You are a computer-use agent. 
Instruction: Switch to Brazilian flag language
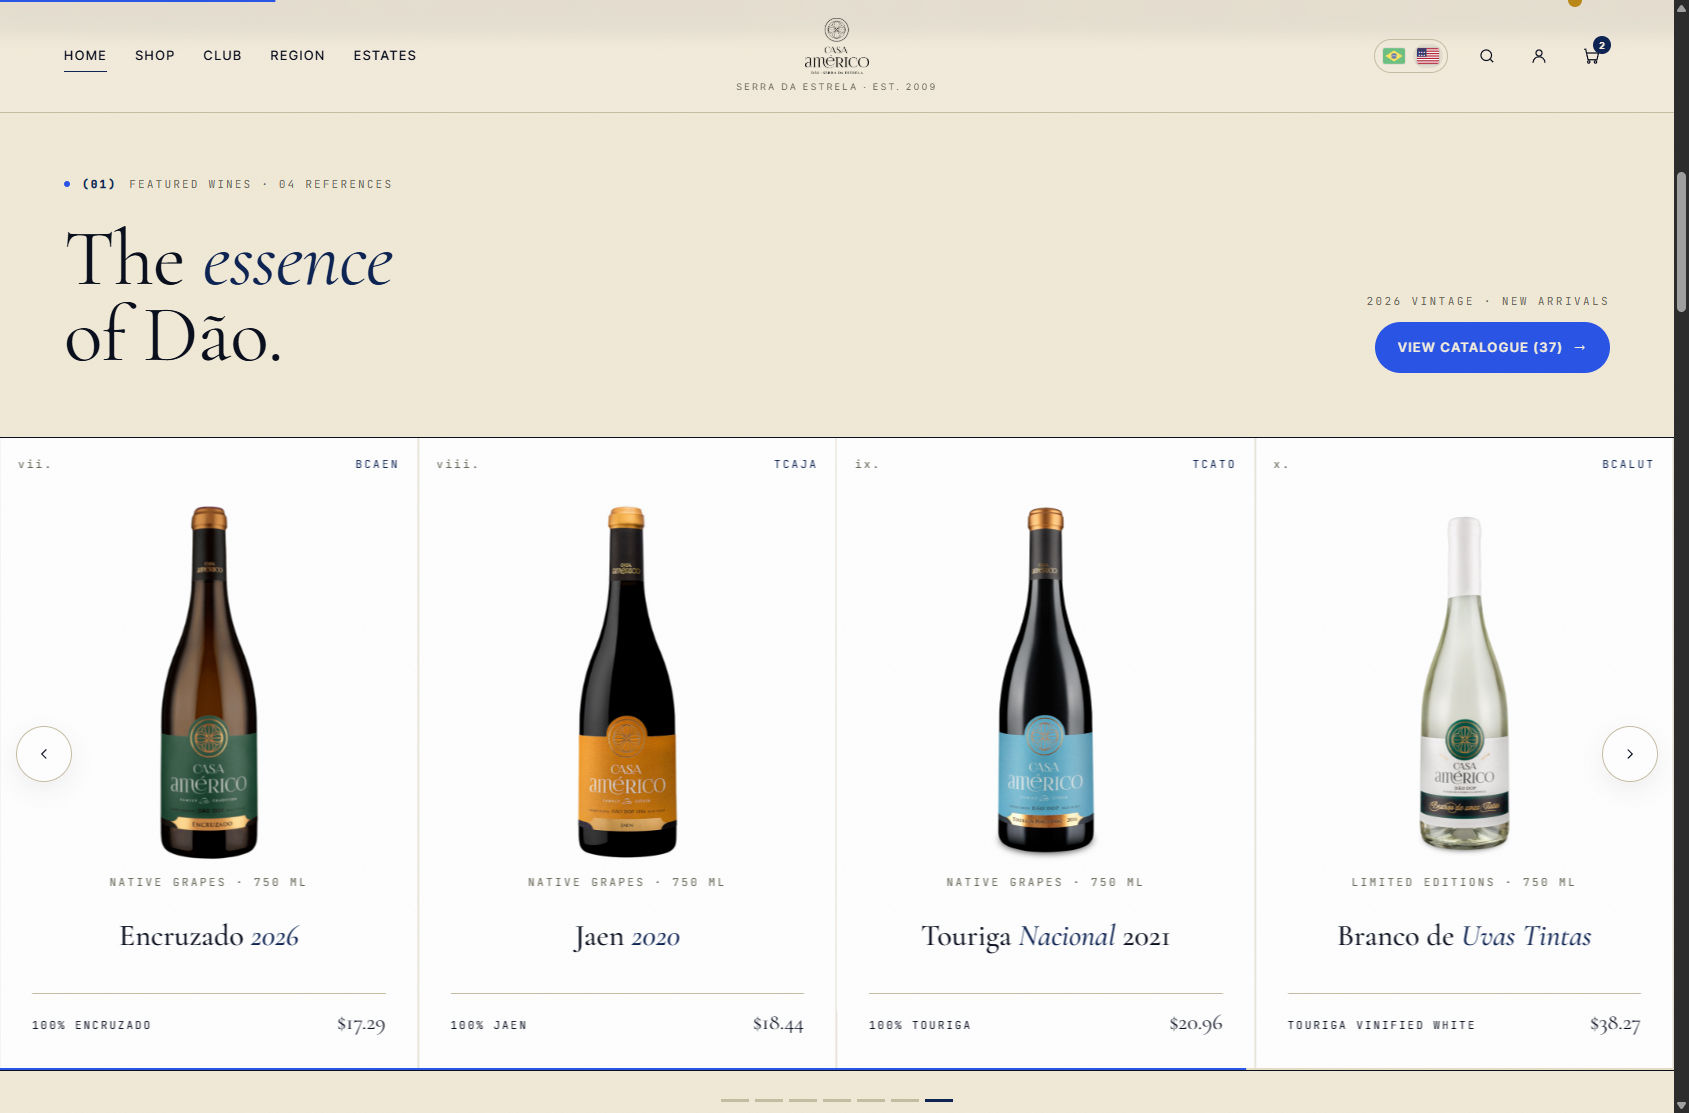(1394, 56)
